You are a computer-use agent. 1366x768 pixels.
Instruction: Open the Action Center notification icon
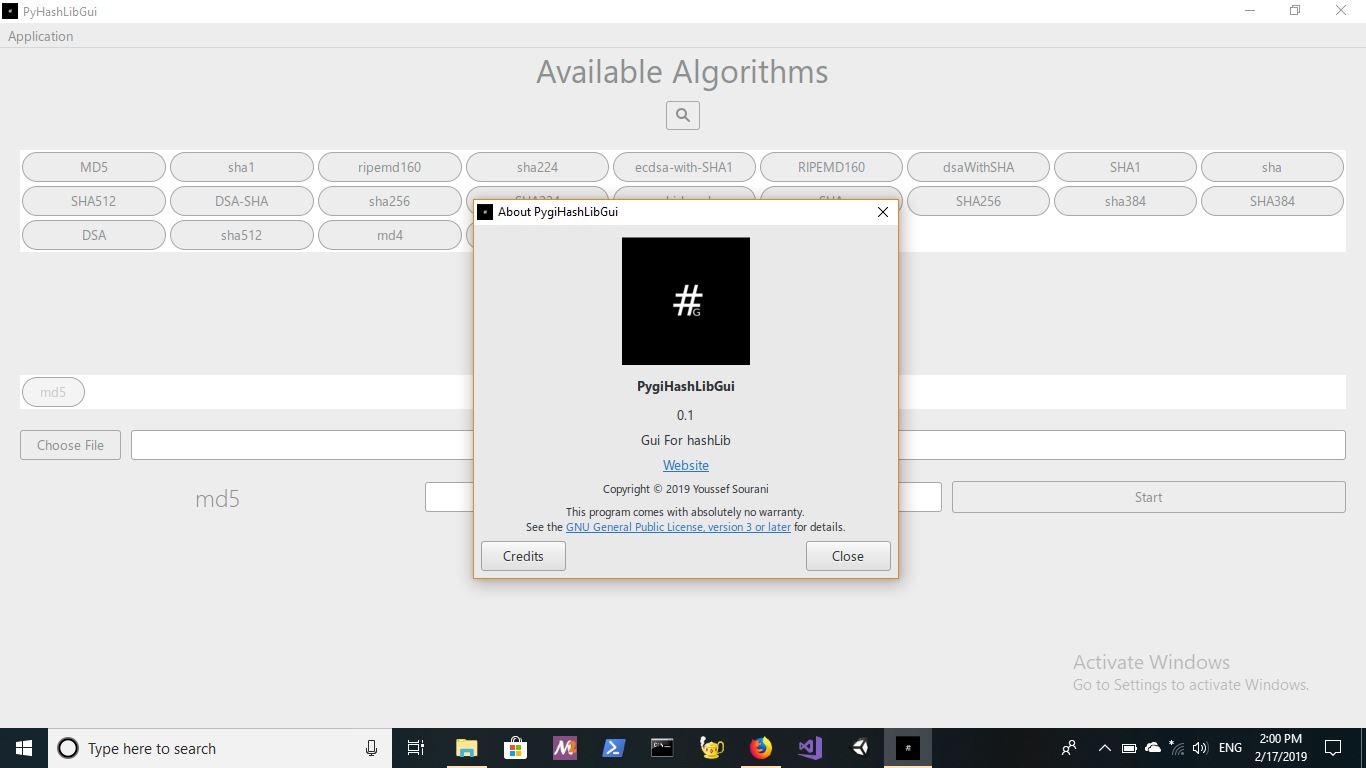[x=1333, y=748]
